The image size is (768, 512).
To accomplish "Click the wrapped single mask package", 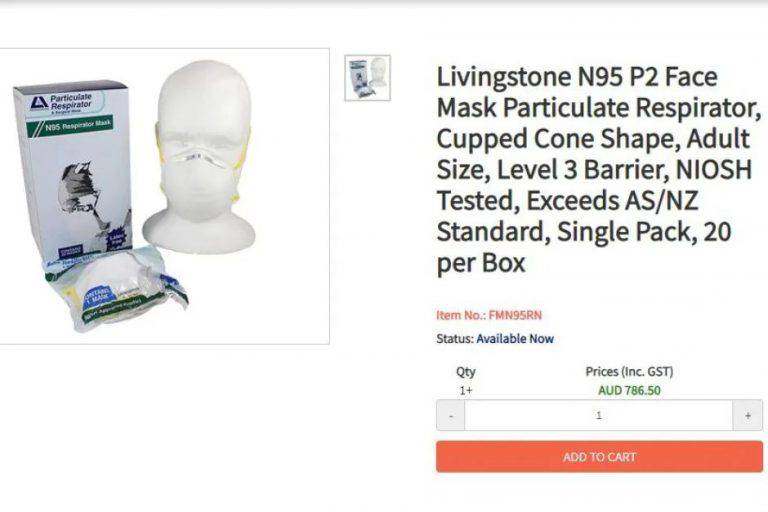I will [120, 289].
